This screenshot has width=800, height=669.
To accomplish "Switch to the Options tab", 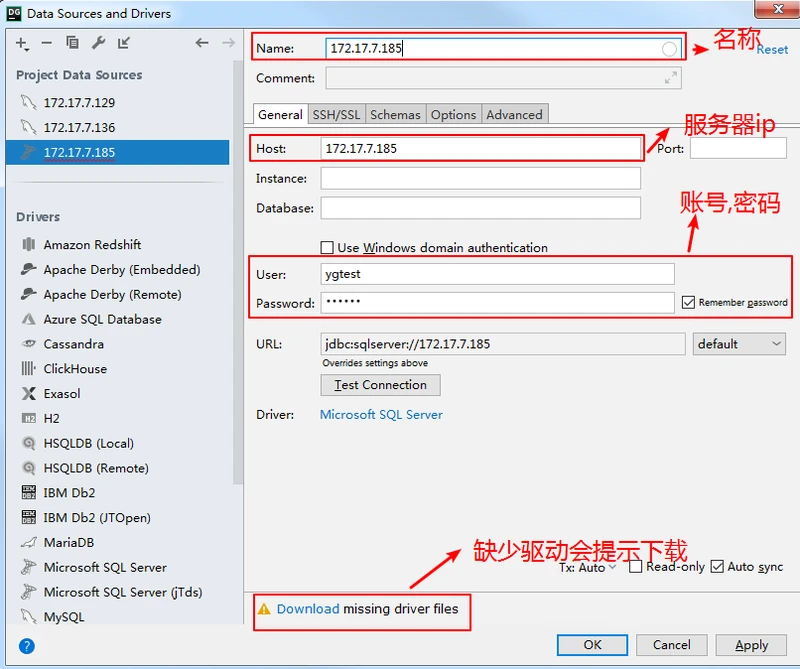I will point(453,114).
